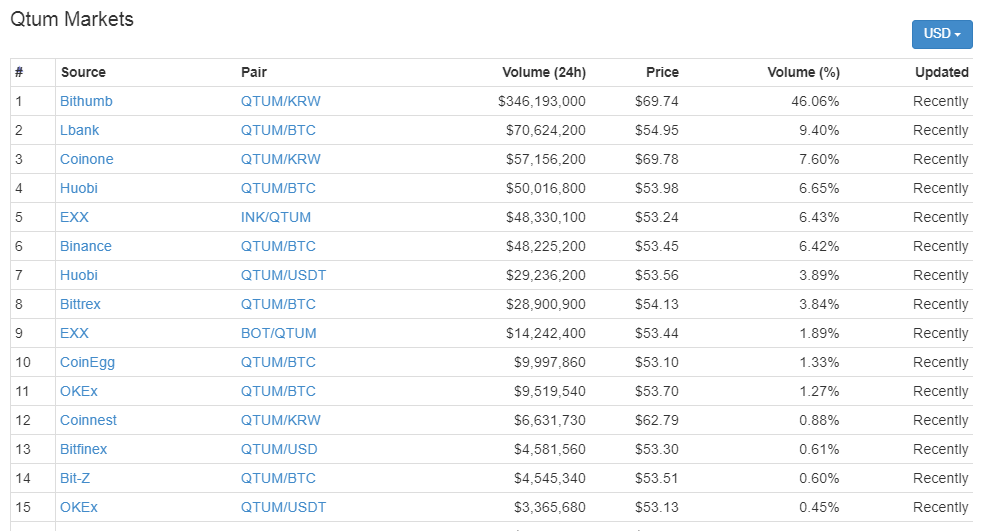
Task: Click the Source column header
Action: click(83, 73)
